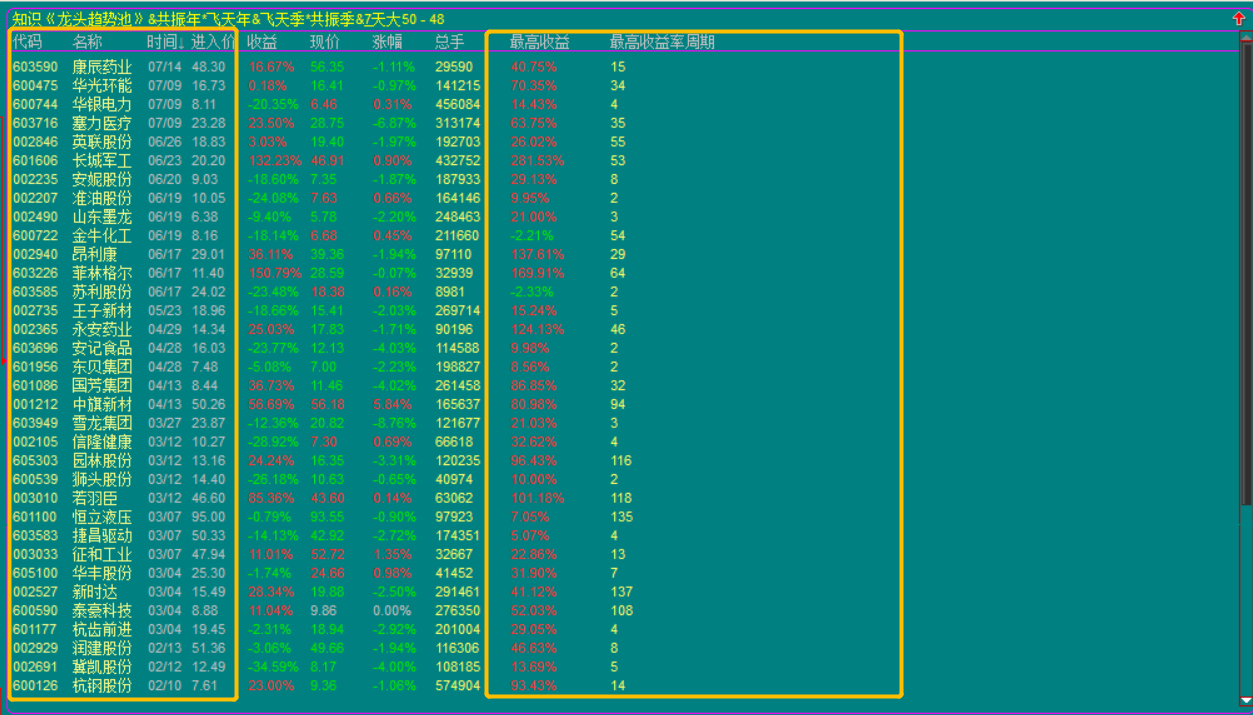Click the 华银电力 stock name
The image size is (1253, 715).
click(102, 104)
